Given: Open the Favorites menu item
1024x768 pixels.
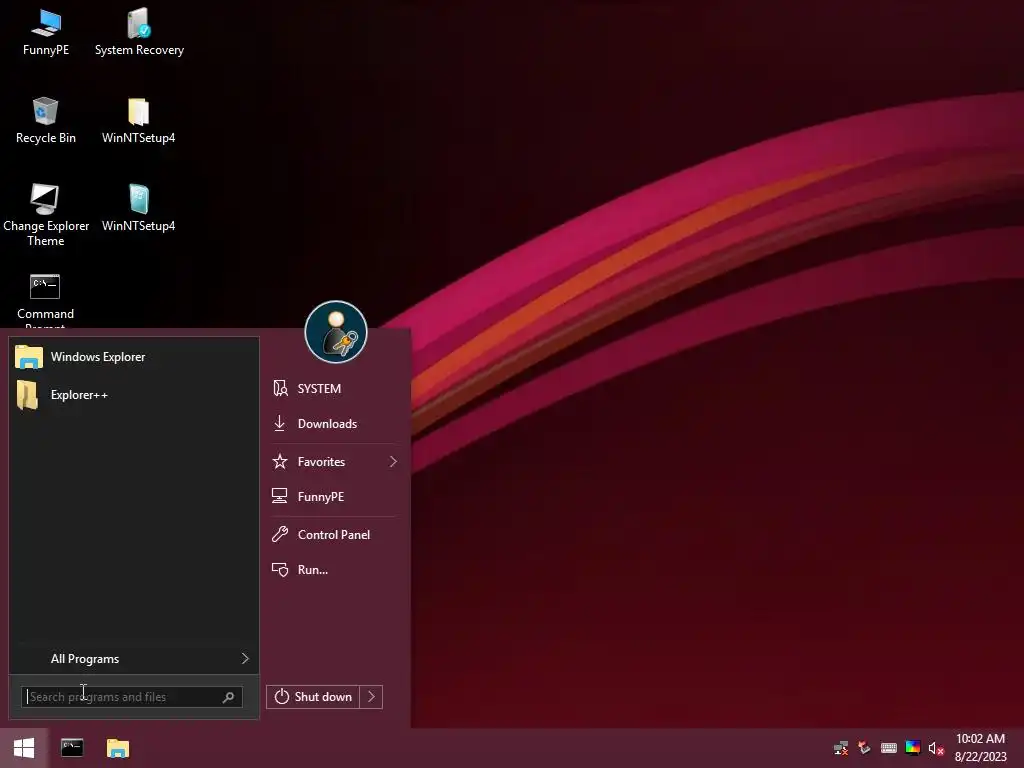Looking at the screenshot, I should tap(333, 462).
